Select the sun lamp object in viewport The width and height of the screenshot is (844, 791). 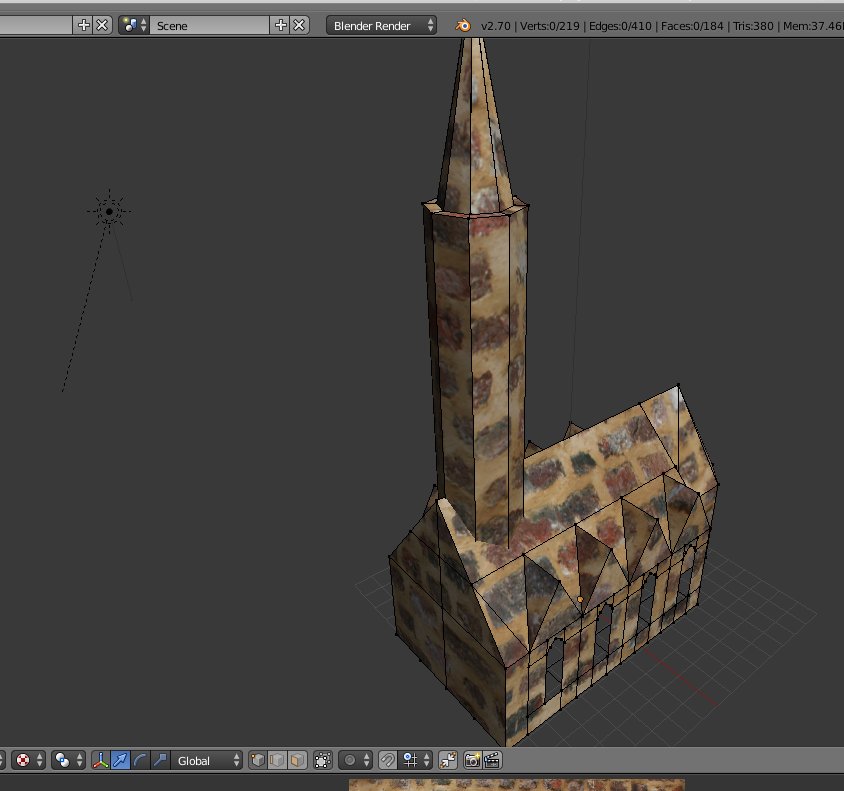point(109,211)
